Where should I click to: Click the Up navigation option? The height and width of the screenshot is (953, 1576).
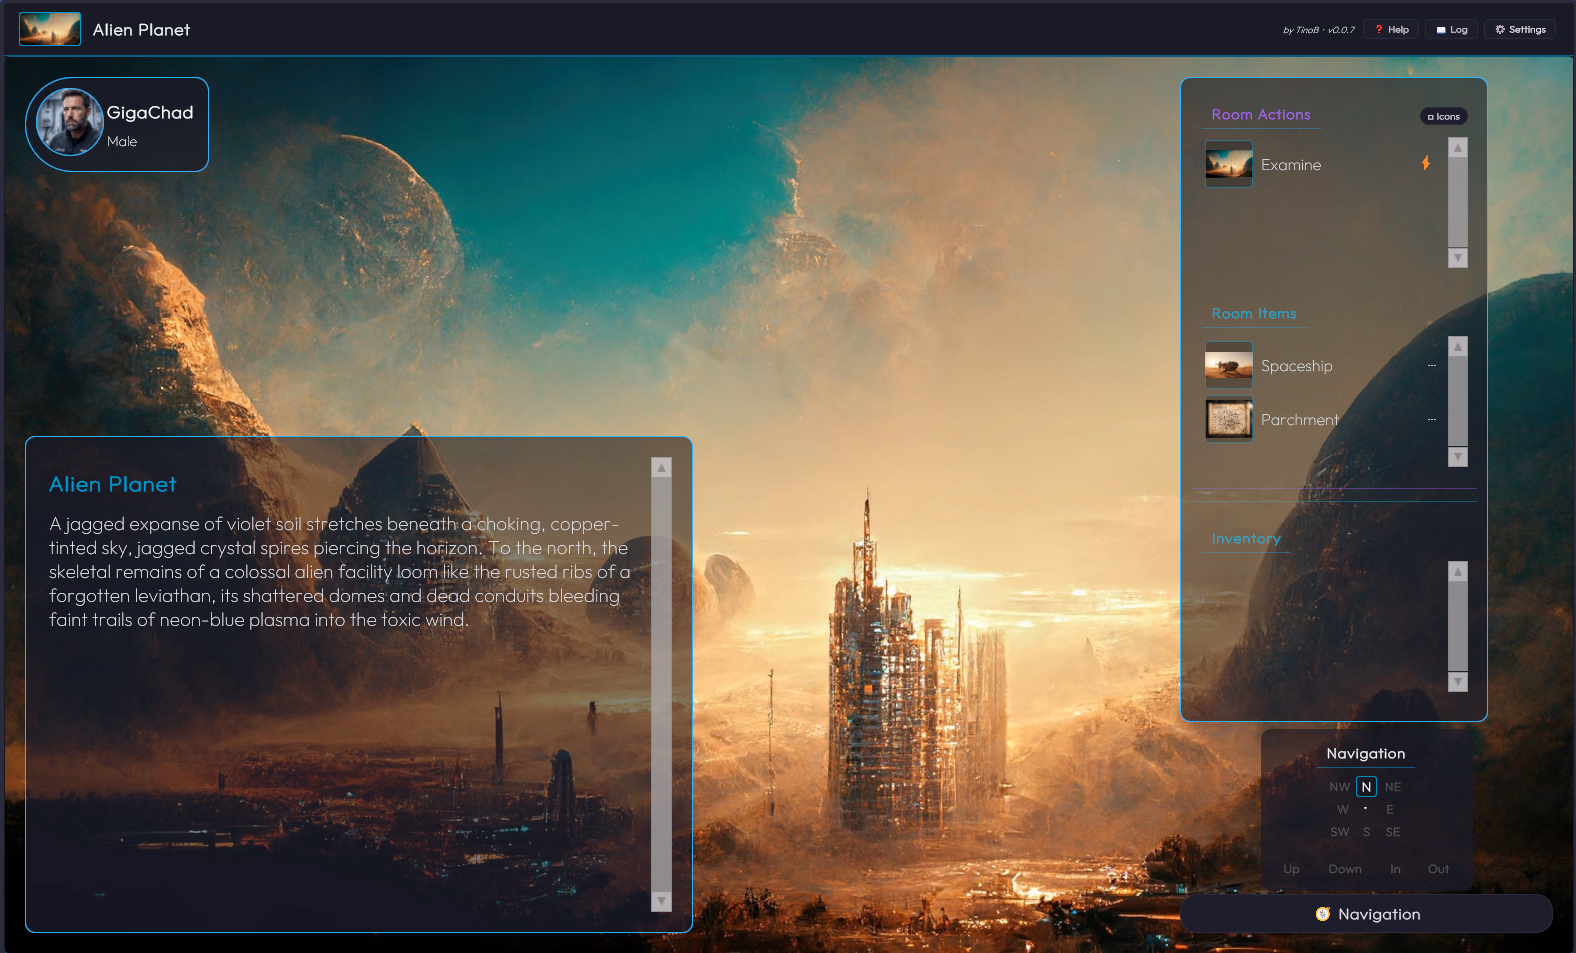click(x=1292, y=869)
